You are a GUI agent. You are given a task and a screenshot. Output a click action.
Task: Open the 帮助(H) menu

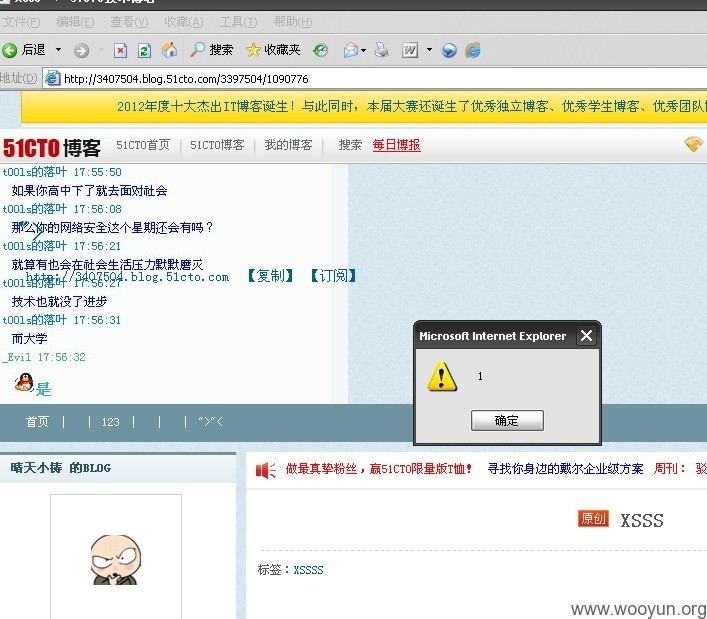click(x=293, y=22)
